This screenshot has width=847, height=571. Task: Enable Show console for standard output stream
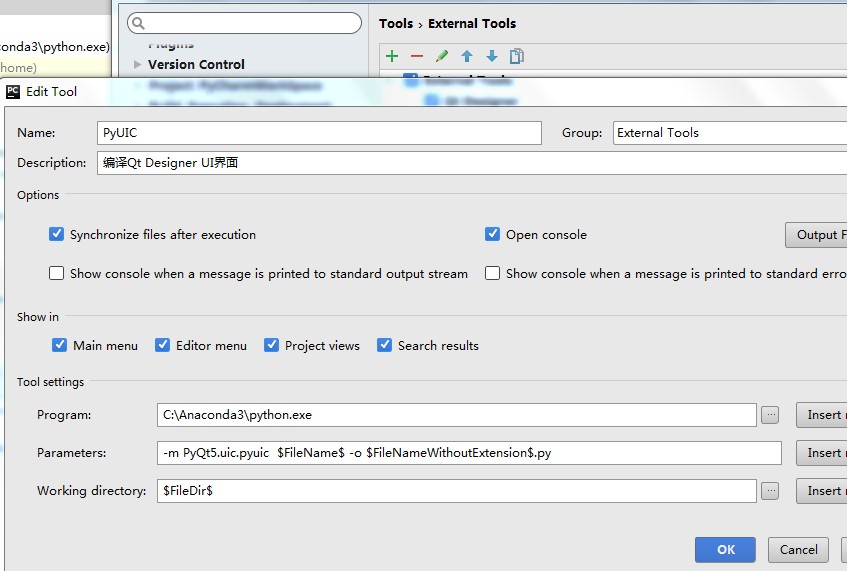click(56, 273)
